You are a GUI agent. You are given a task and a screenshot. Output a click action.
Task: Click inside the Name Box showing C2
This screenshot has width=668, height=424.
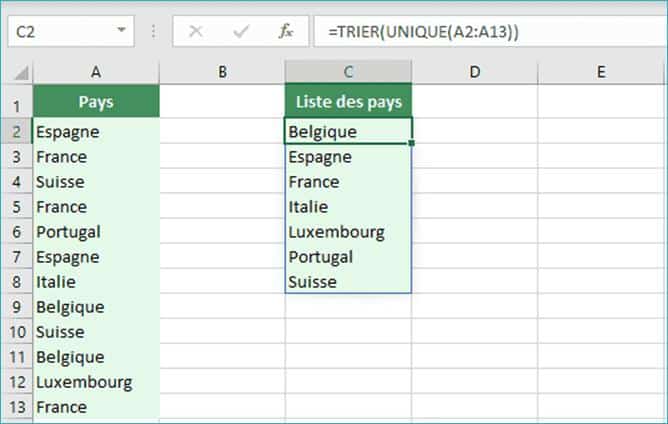[x=62, y=31]
